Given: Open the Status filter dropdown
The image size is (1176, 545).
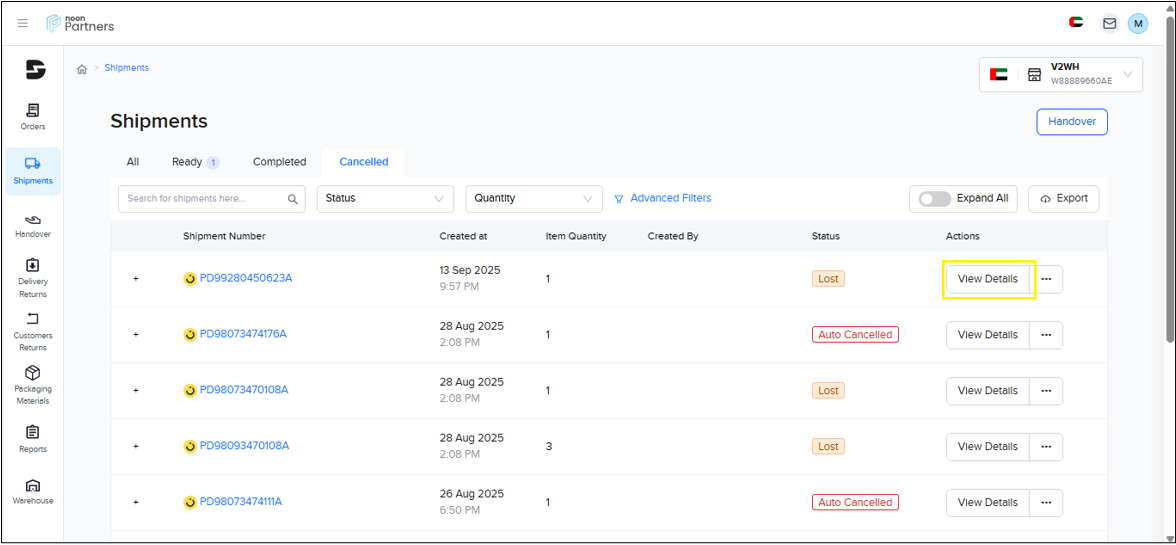Looking at the screenshot, I should 386,199.
